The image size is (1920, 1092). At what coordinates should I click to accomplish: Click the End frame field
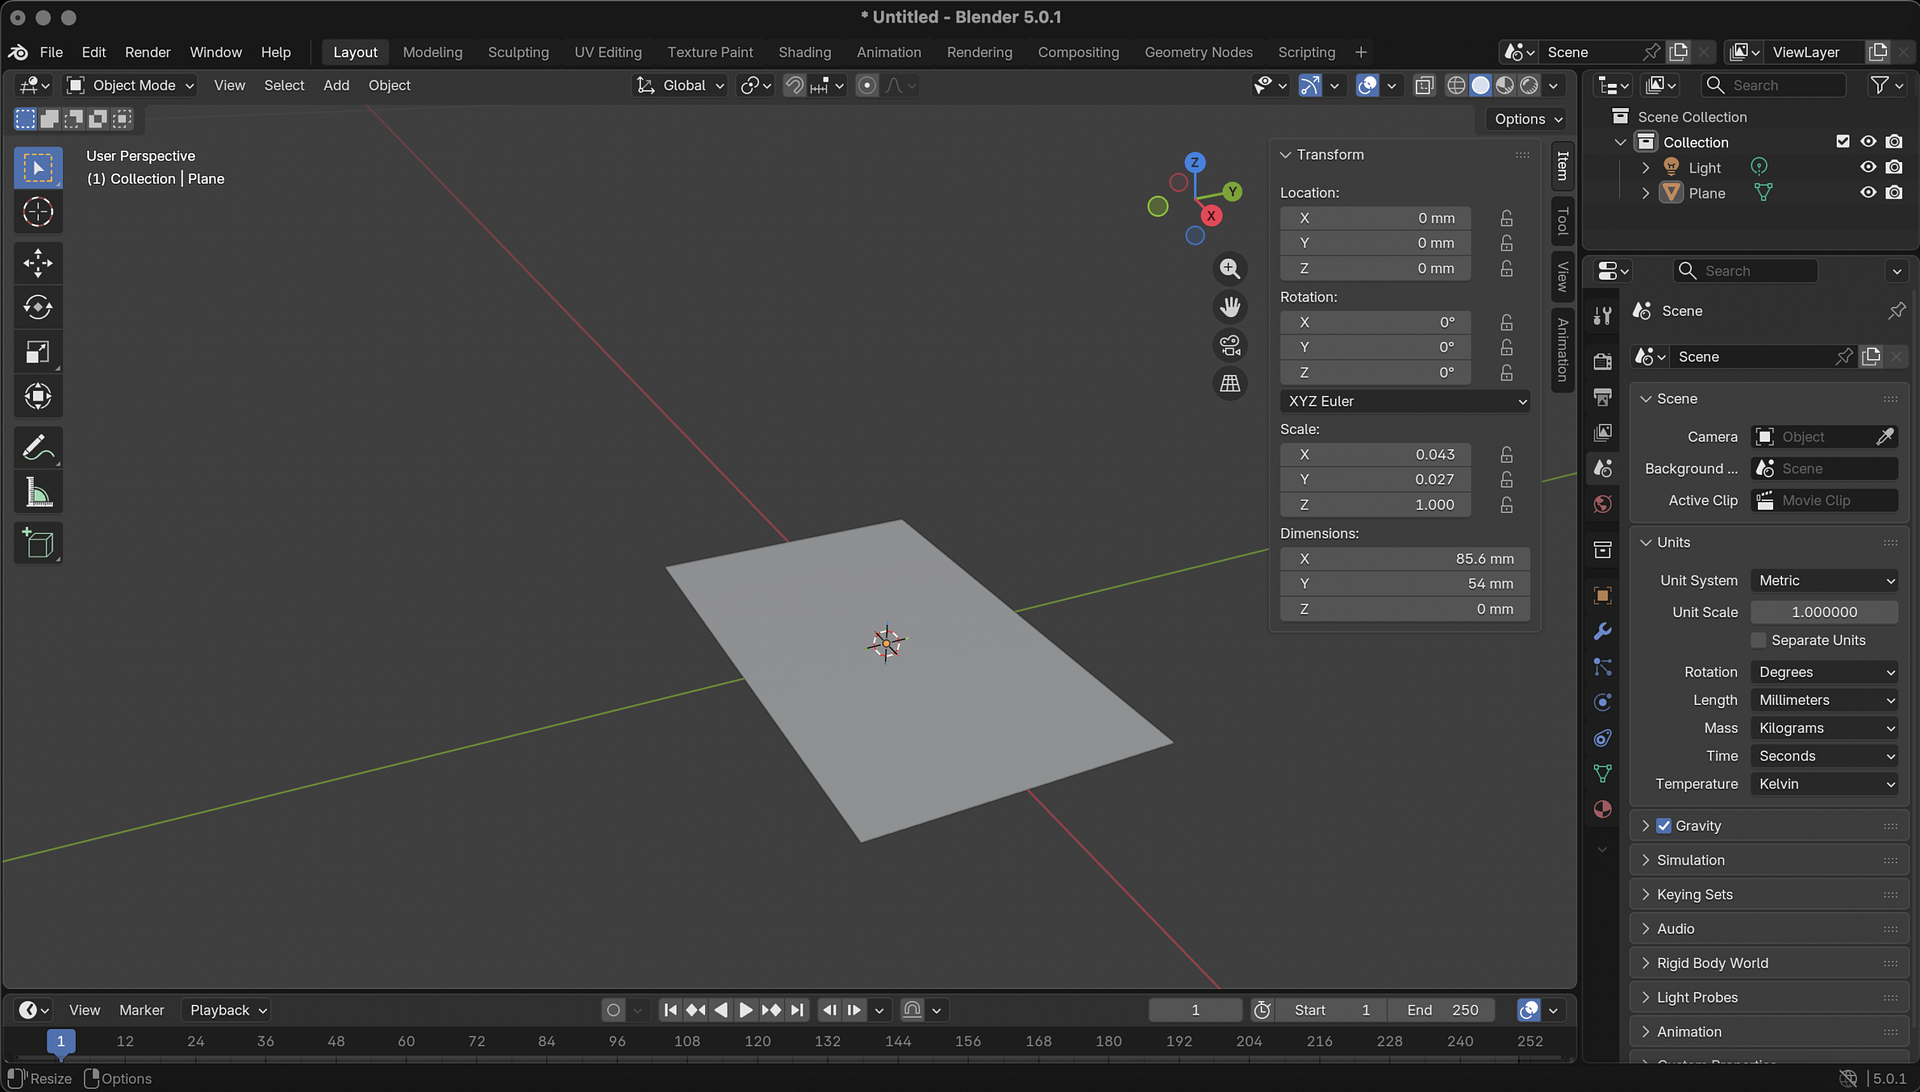point(1443,1010)
